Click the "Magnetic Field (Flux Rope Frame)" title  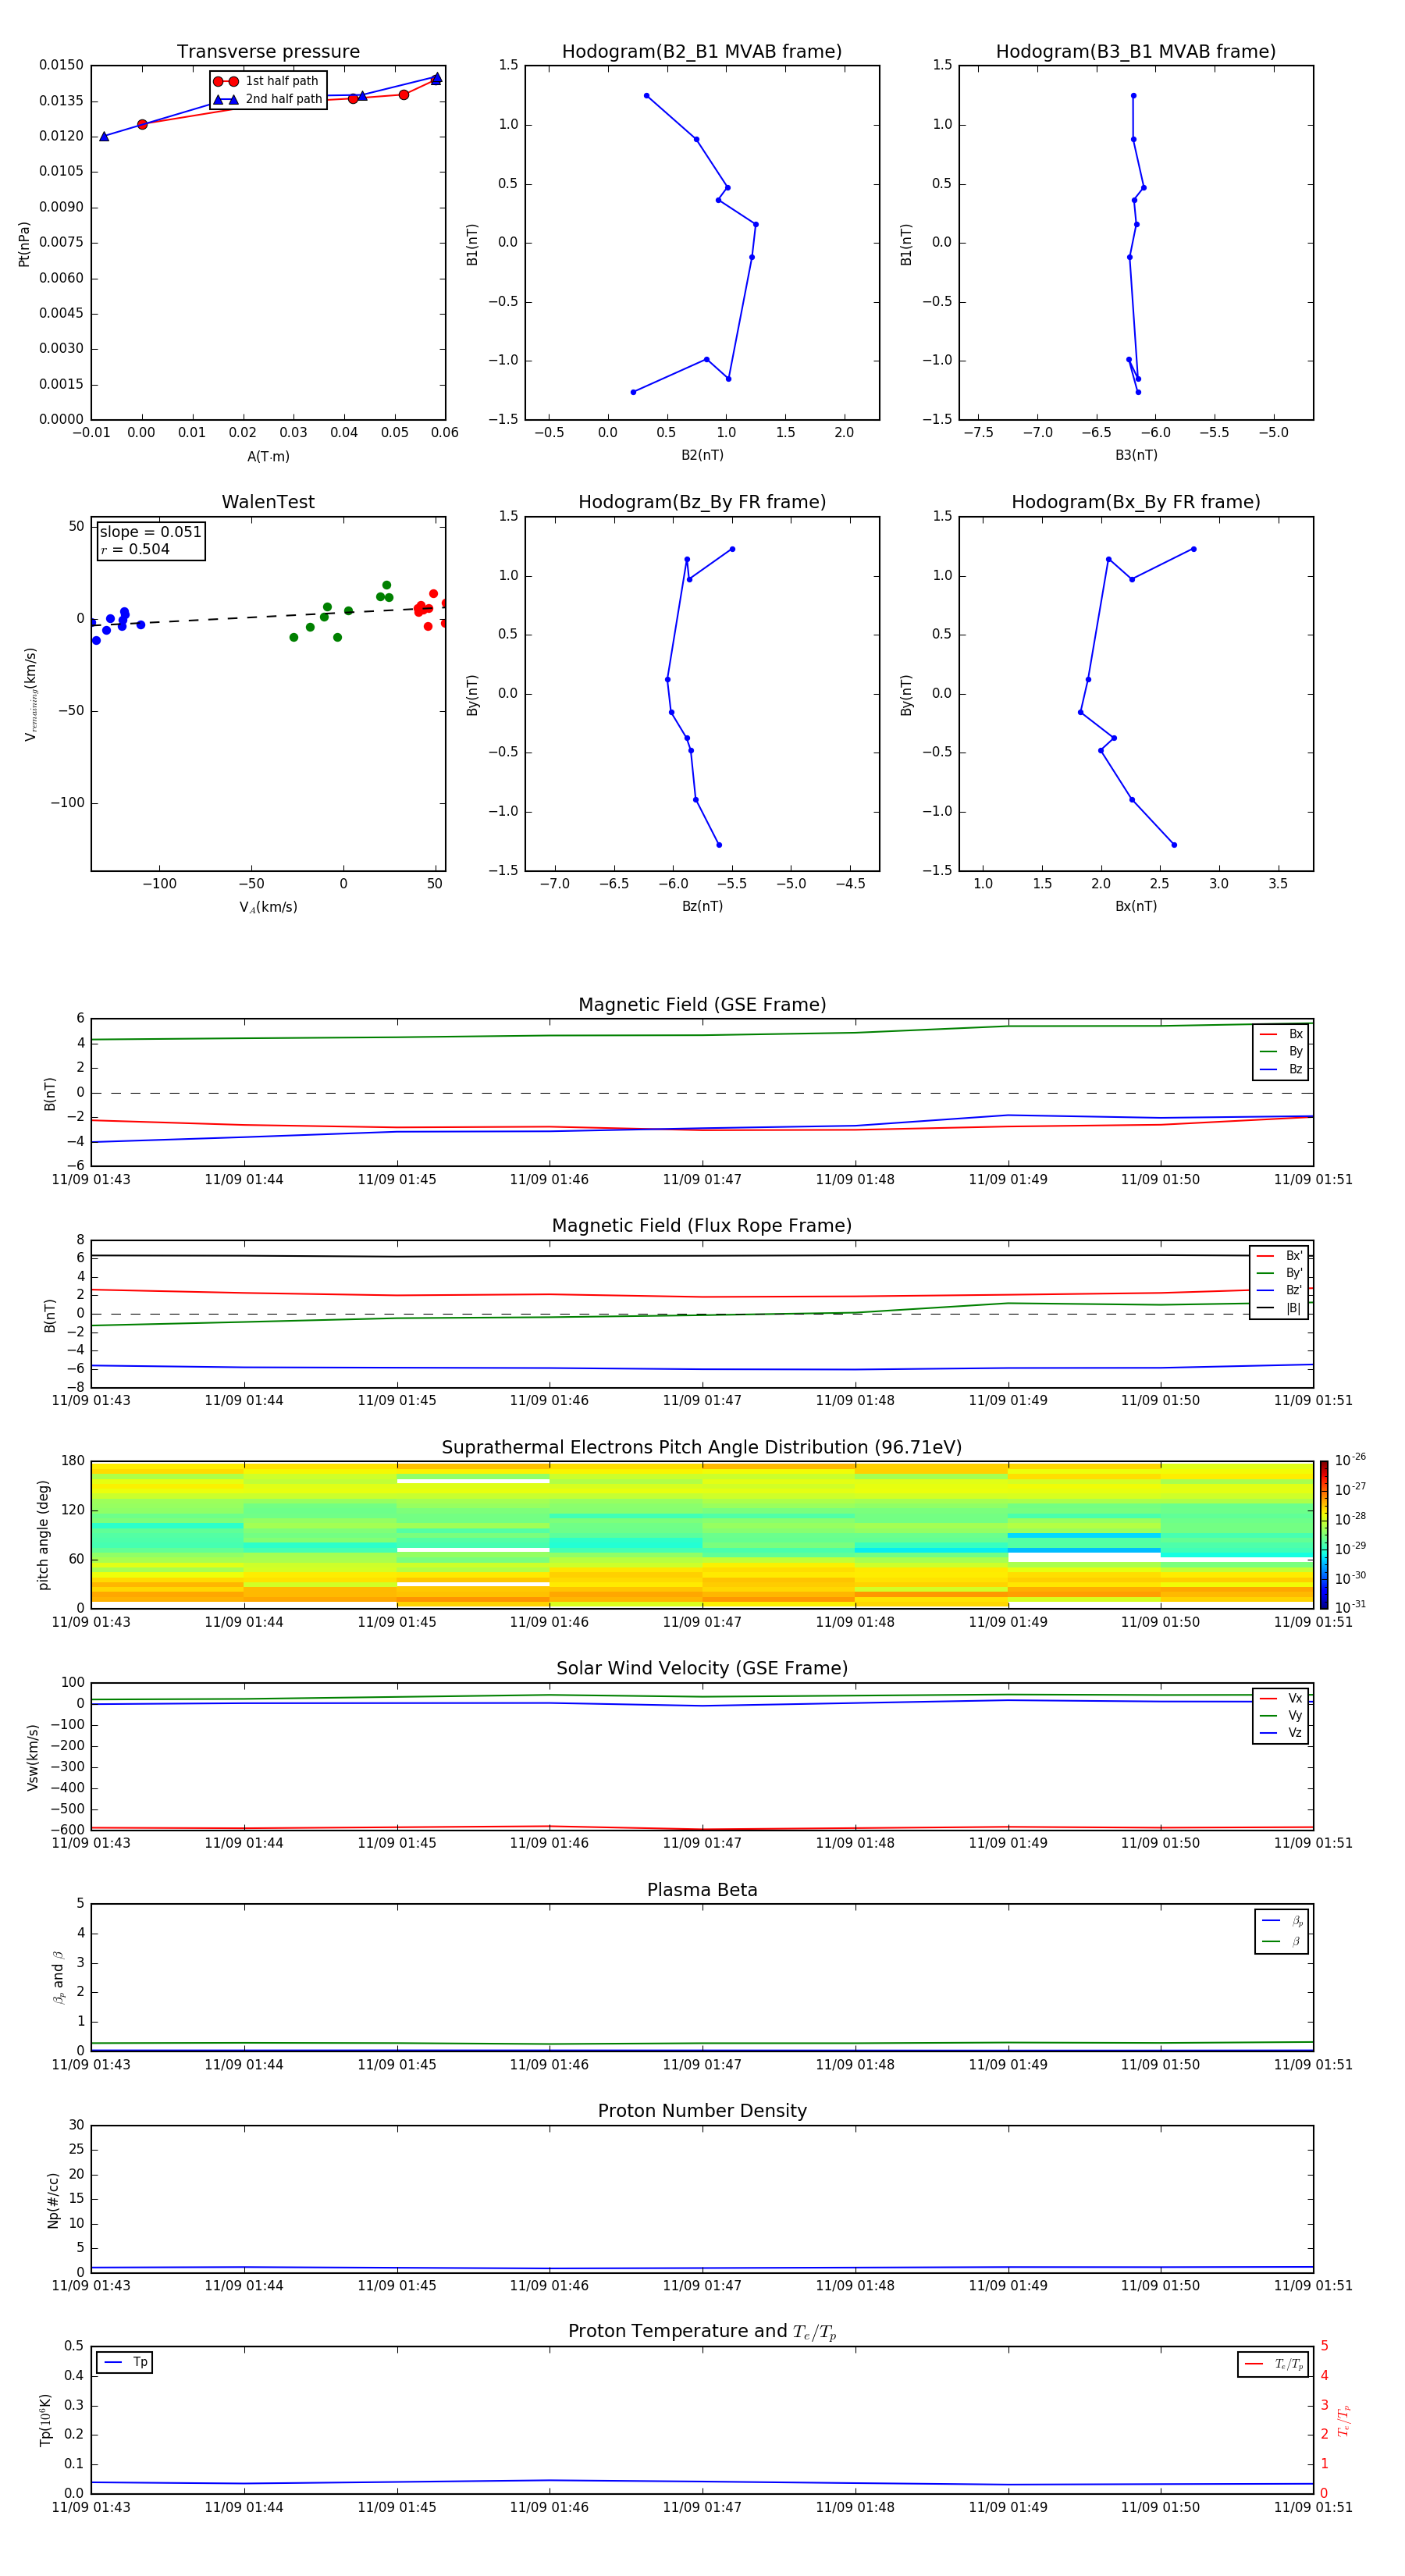[x=701, y=1225]
